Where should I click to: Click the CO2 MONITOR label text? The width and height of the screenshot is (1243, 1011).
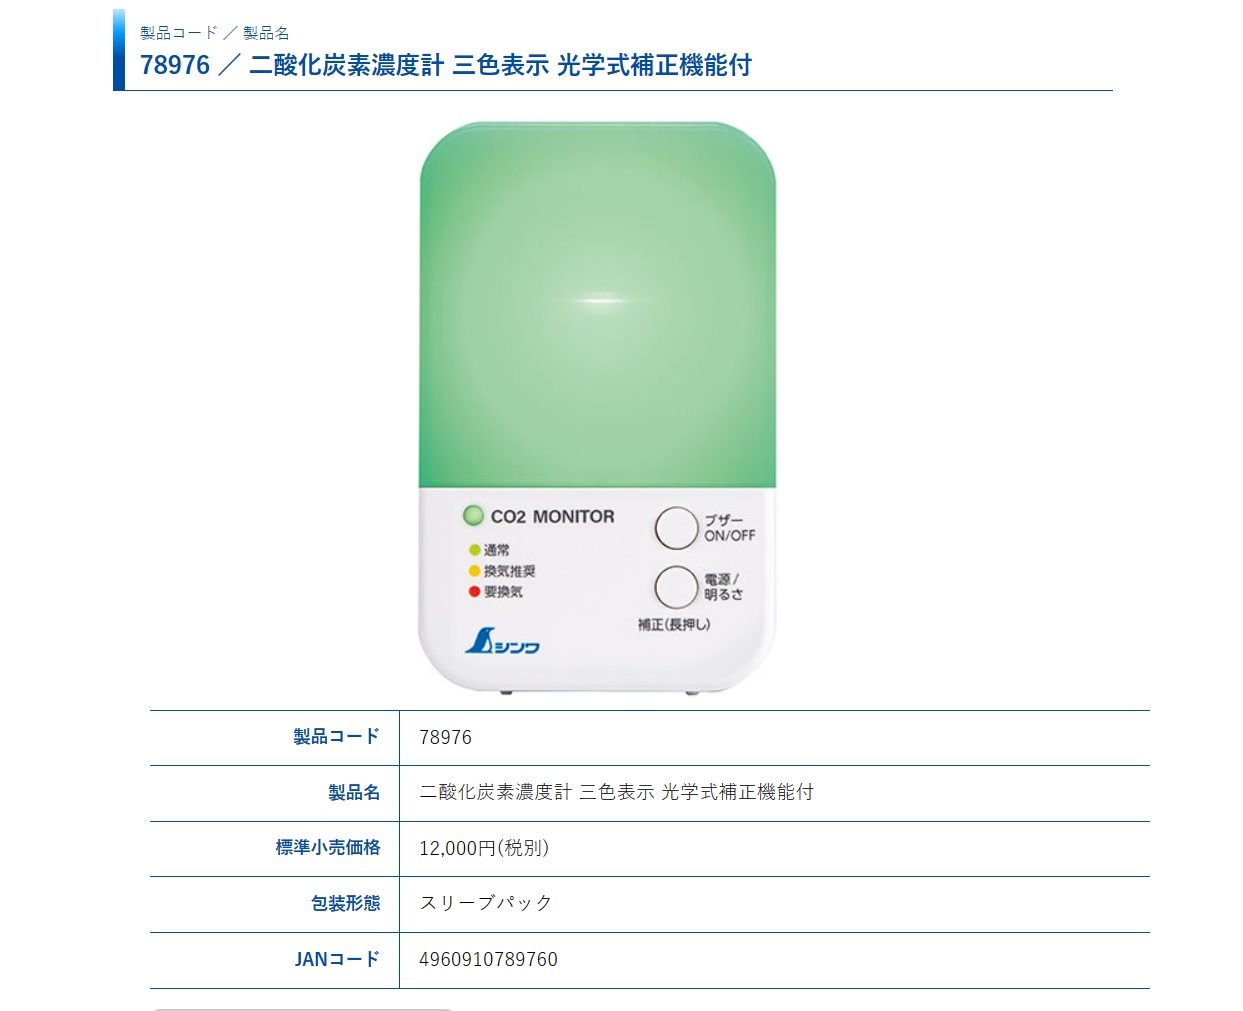click(x=552, y=517)
